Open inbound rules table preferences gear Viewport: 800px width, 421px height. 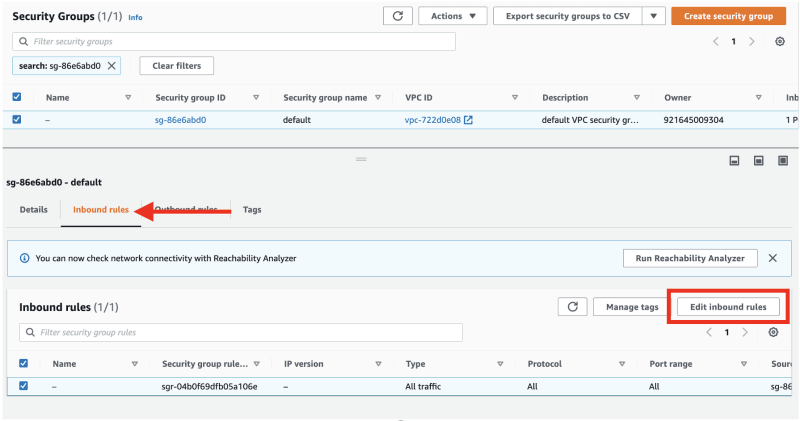click(x=773, y=332)
